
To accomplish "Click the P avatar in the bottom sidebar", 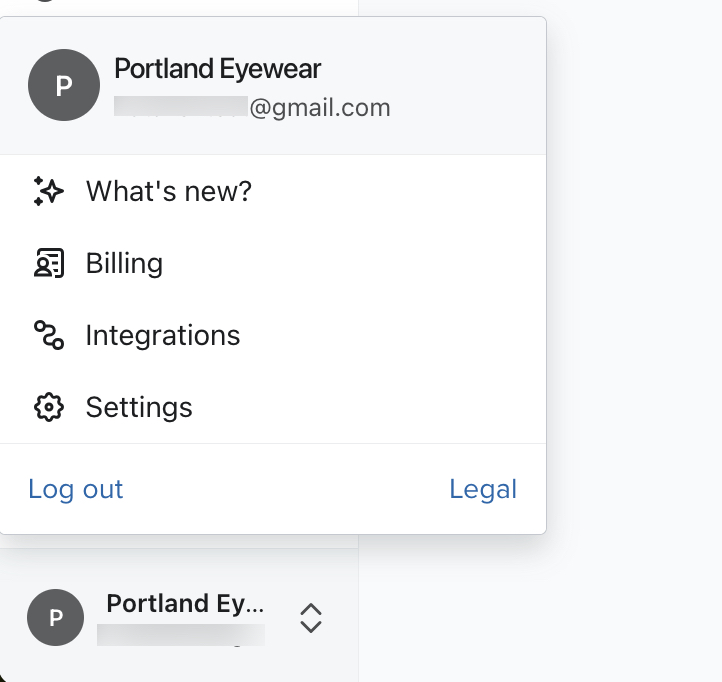I will click(x=56, y=618).
